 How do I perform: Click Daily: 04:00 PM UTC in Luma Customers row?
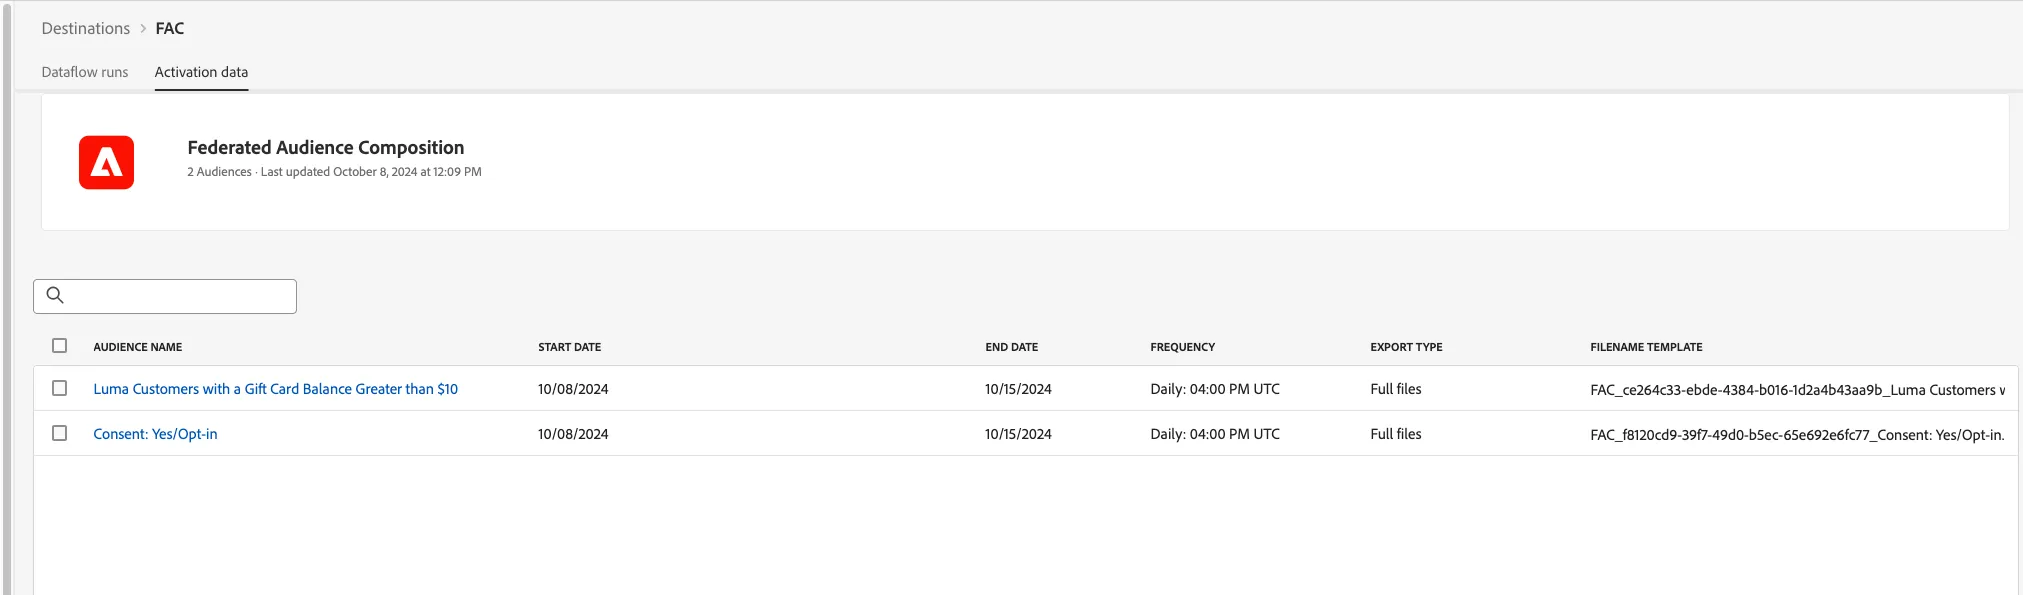(1215, 389)
